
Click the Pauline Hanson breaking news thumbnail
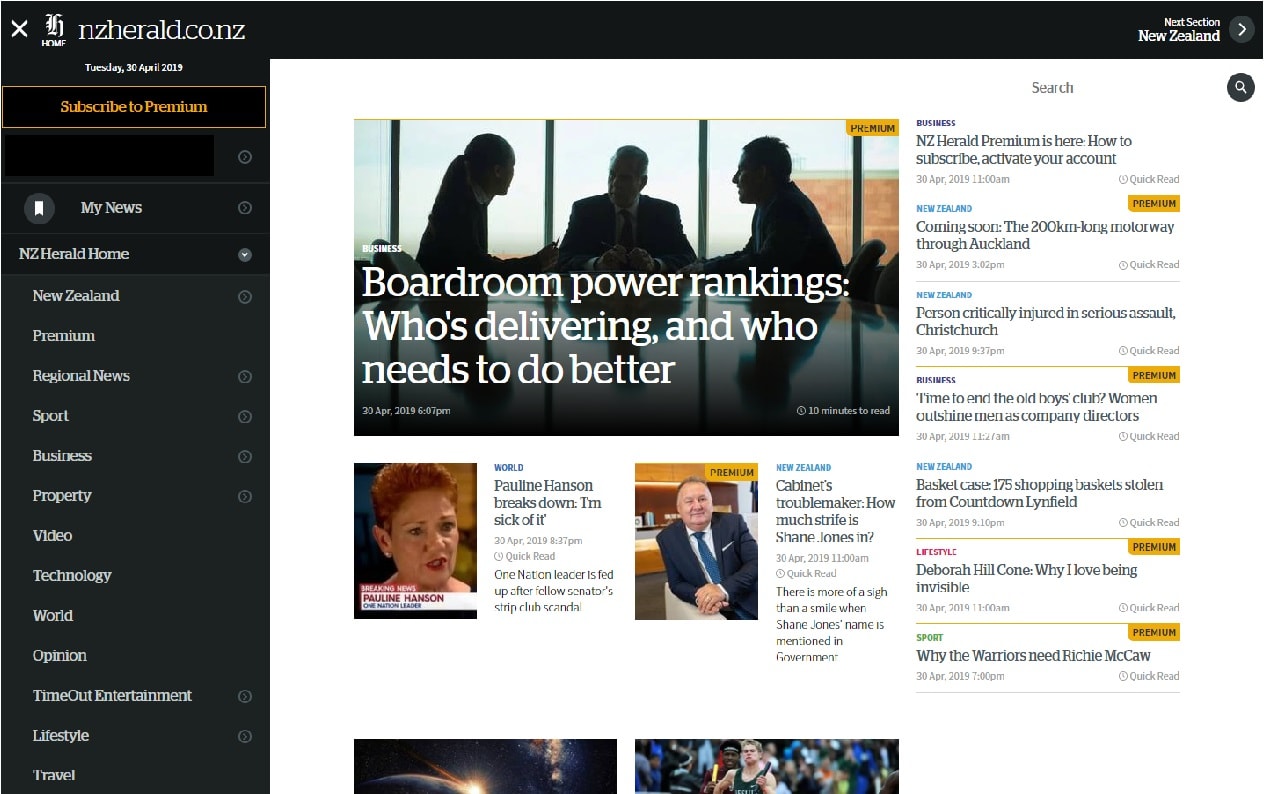click(415, 541)
